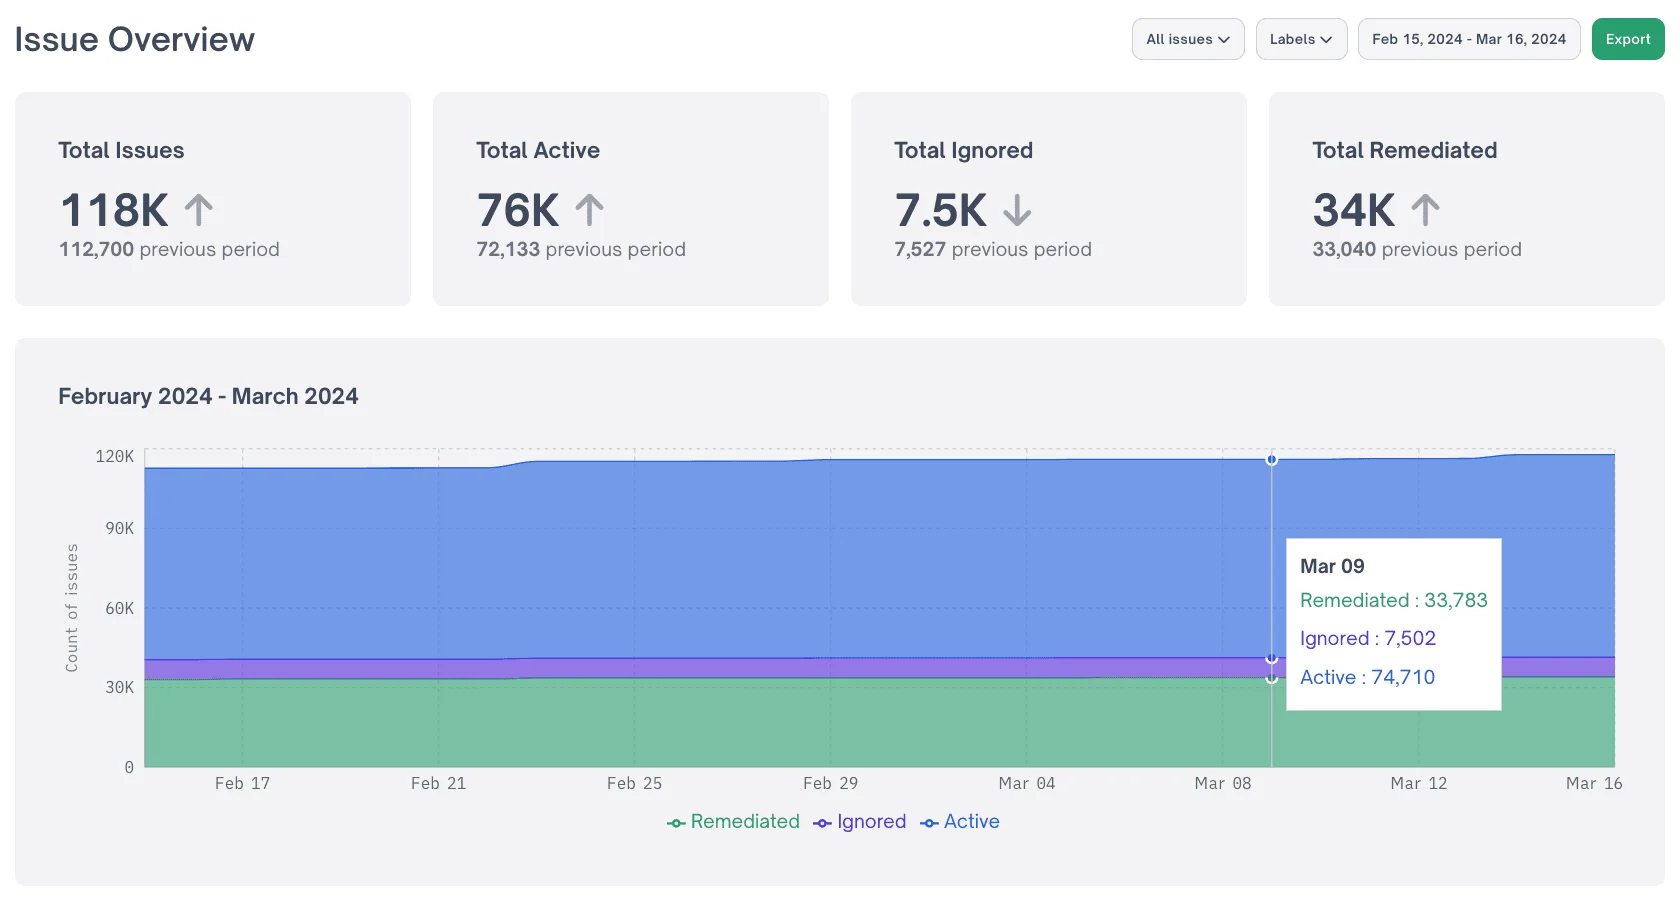This screenshot has width=1680, height=900.
Task: Toggle the Remediated series visibility
Action: (744, 821)
